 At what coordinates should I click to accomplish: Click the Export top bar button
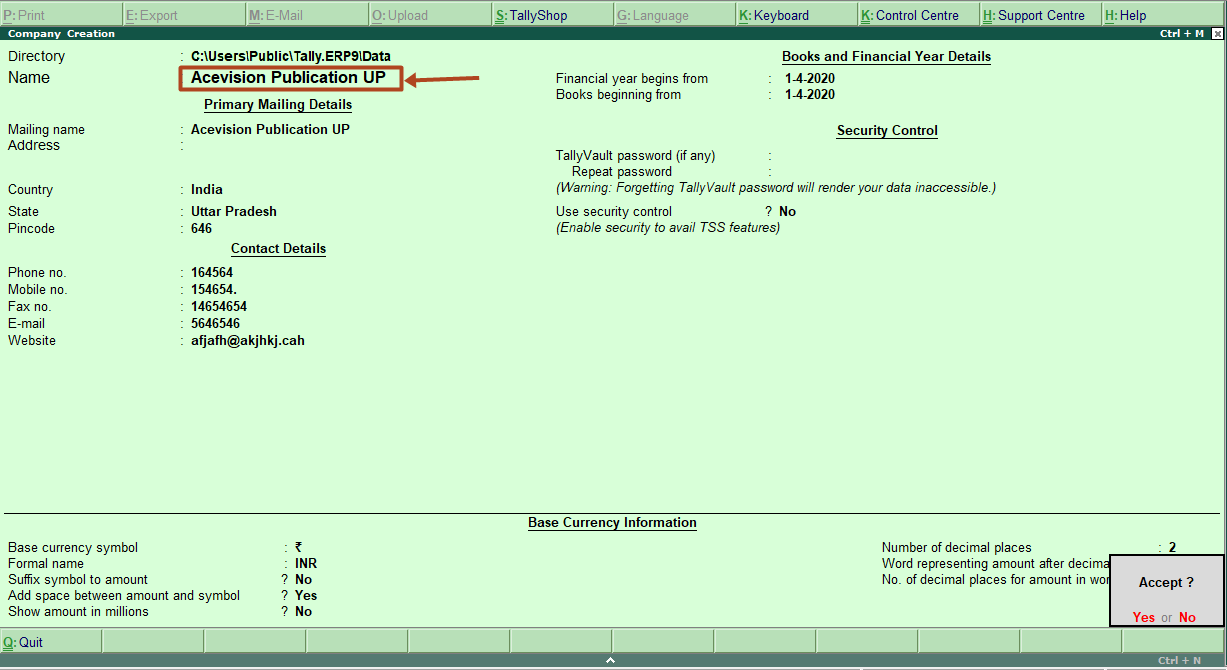(x=184, y=15)
